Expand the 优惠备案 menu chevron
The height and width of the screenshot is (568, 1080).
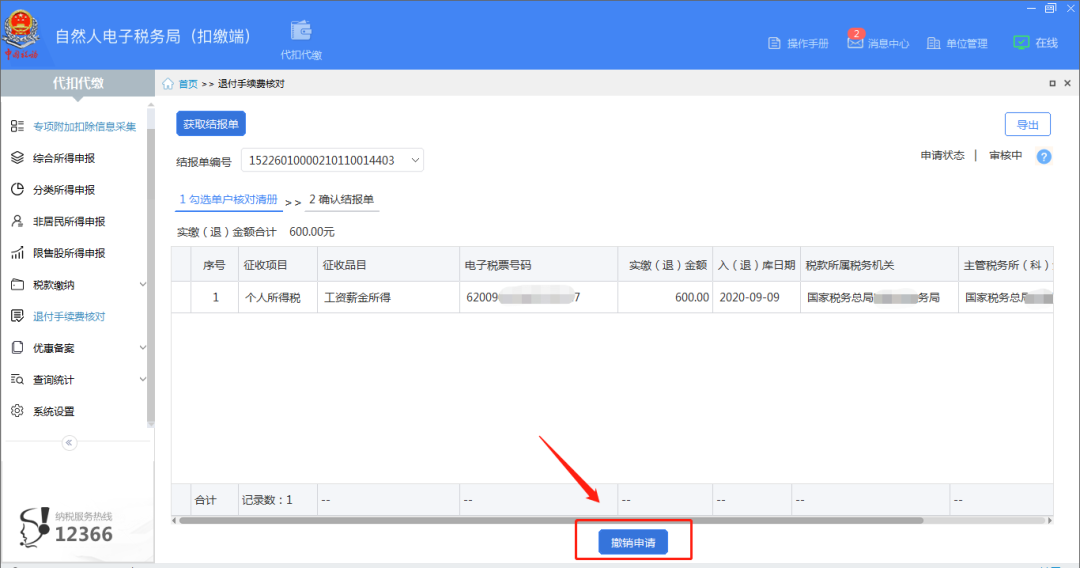(x=143, y=348)
